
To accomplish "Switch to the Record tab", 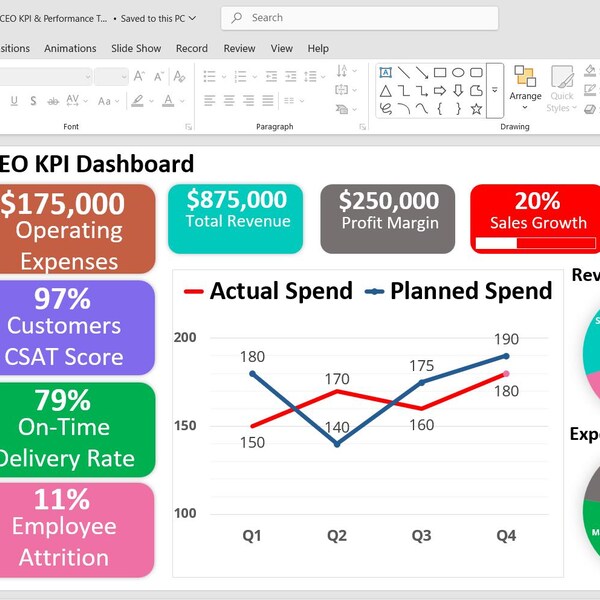I will tap(192, 48).
